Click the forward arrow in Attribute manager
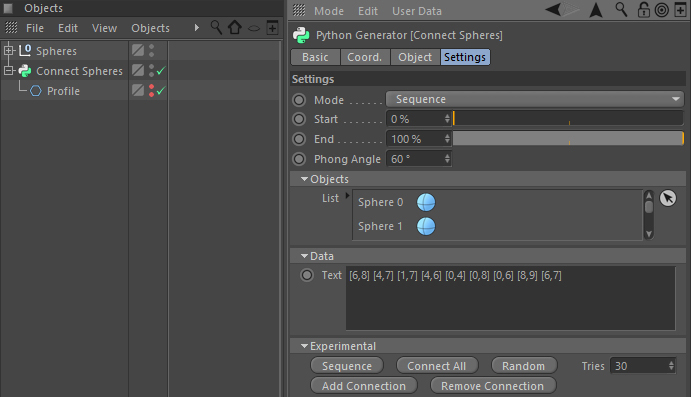691x397 pixels. (571, 9)
